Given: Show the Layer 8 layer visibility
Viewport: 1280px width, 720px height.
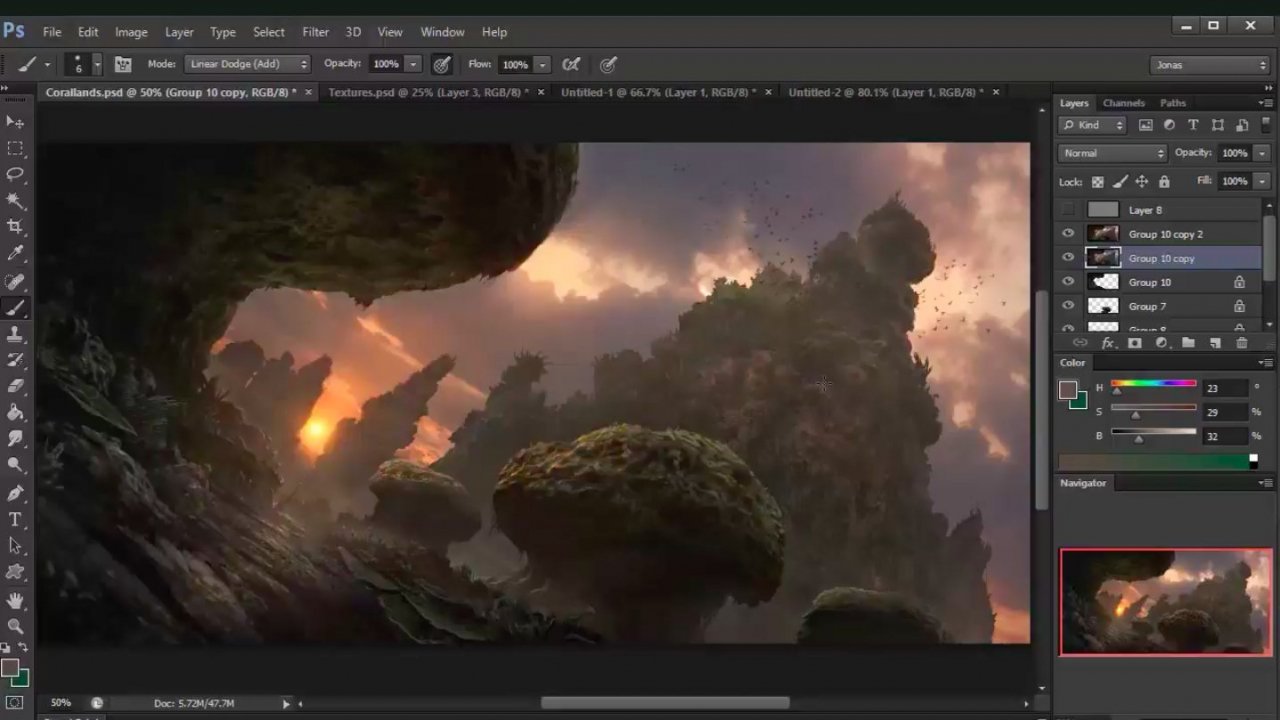Looking at the screenshot, I should point(1068,210).
